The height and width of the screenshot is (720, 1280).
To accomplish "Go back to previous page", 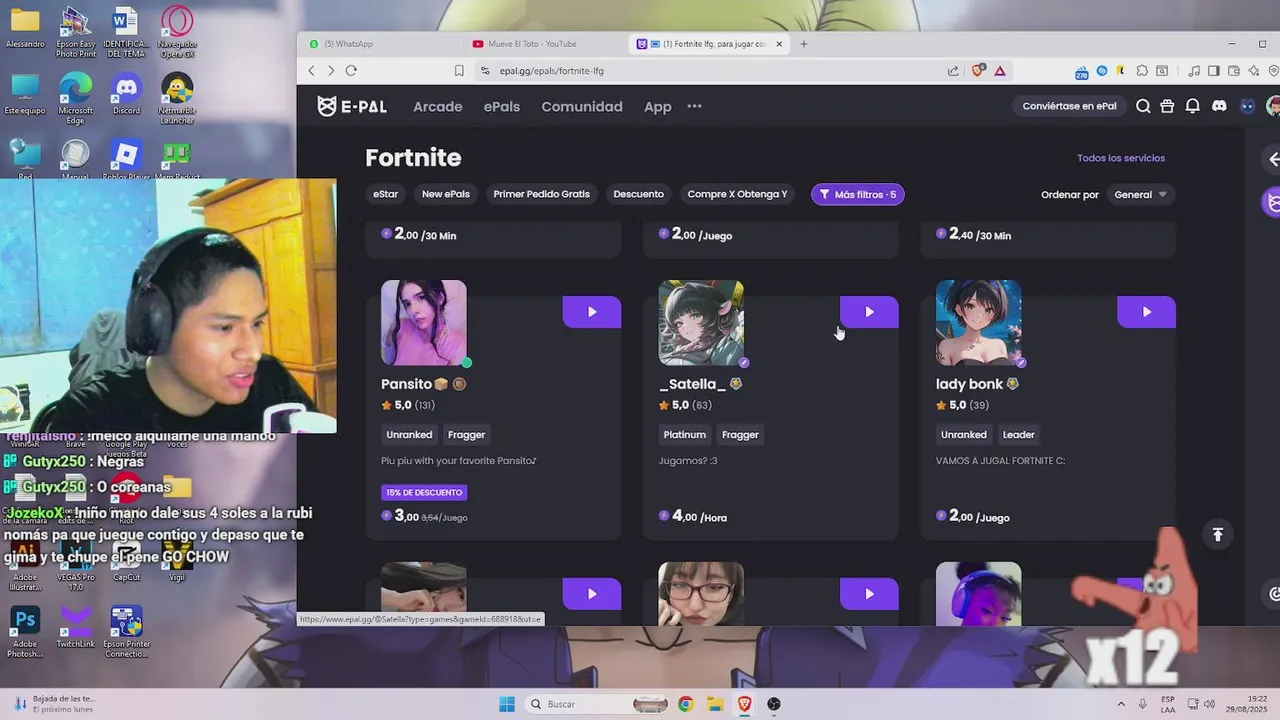I will tap(311, 70).
